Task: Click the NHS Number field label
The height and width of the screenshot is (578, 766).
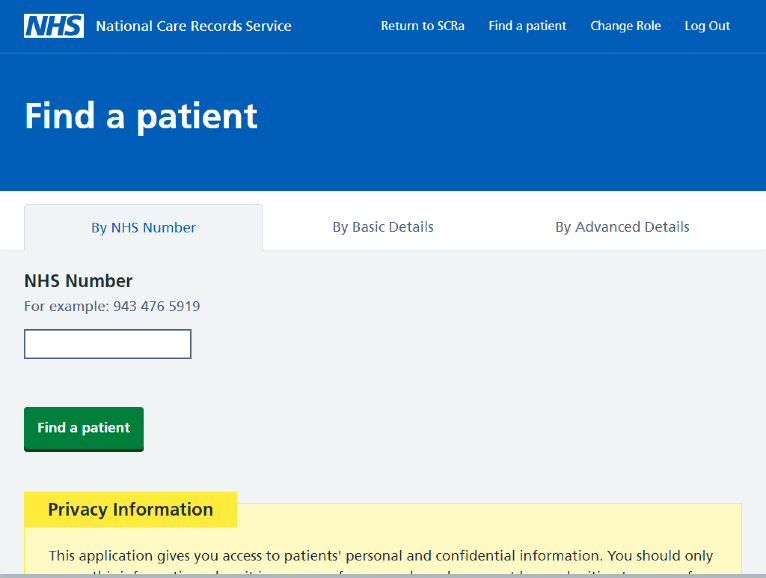Action: (x=78, y=281)
